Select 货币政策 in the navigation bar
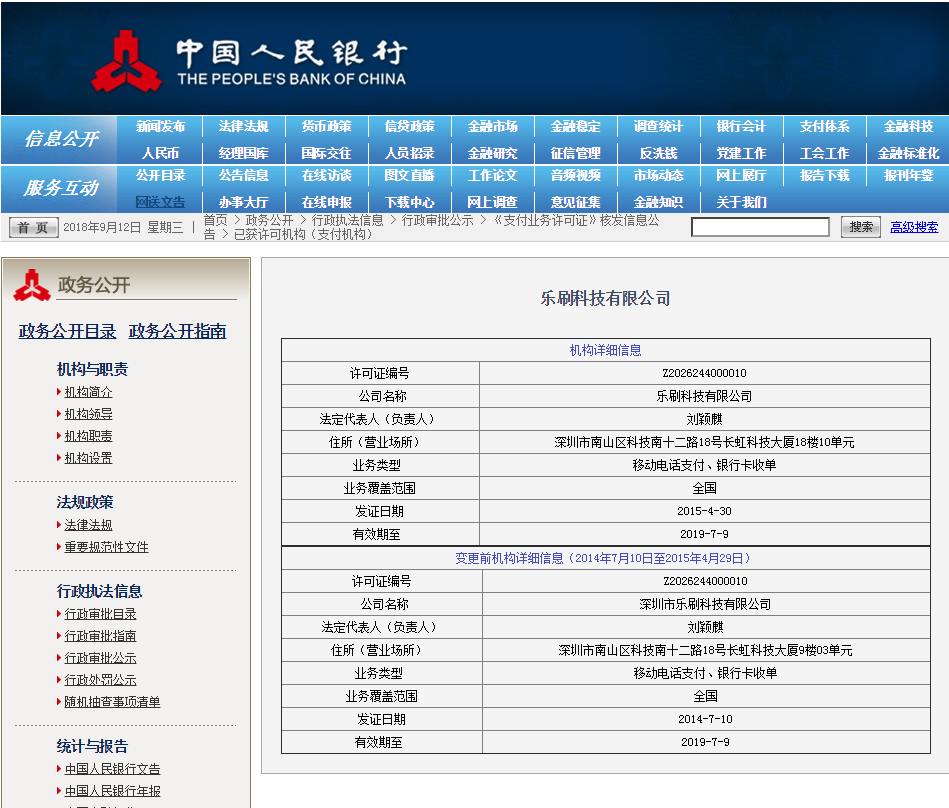Screen dimensions: 949x808 click(326, 126)
